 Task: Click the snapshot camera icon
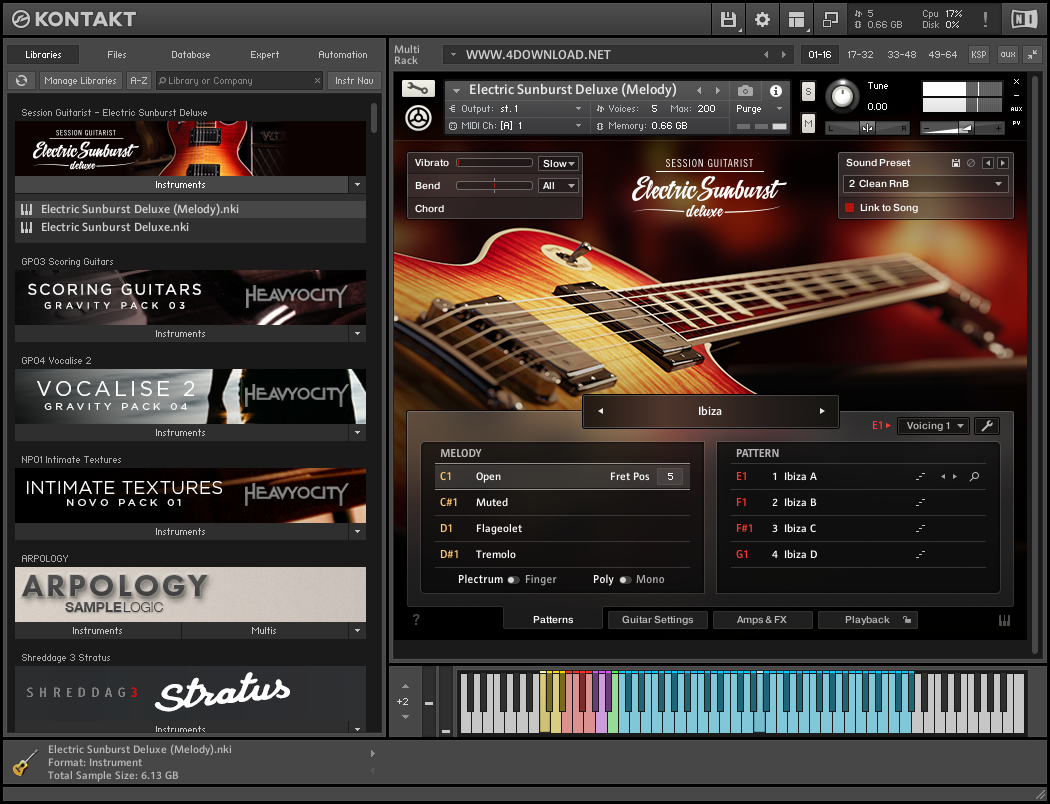point(745,90)
